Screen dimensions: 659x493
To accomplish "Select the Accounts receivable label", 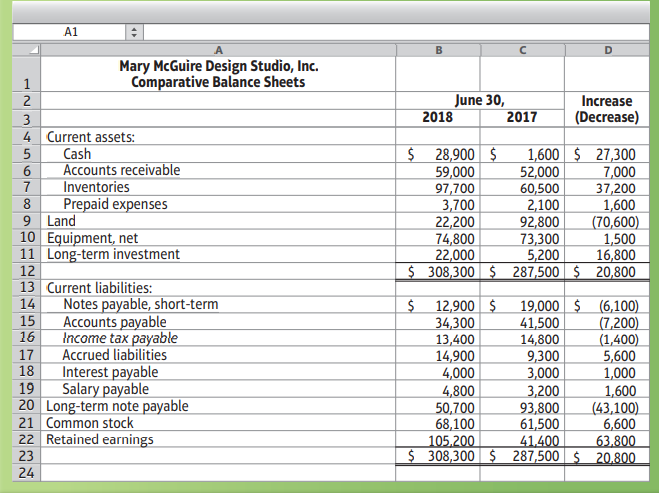I will pyautogui.click(x=122, y=170).
